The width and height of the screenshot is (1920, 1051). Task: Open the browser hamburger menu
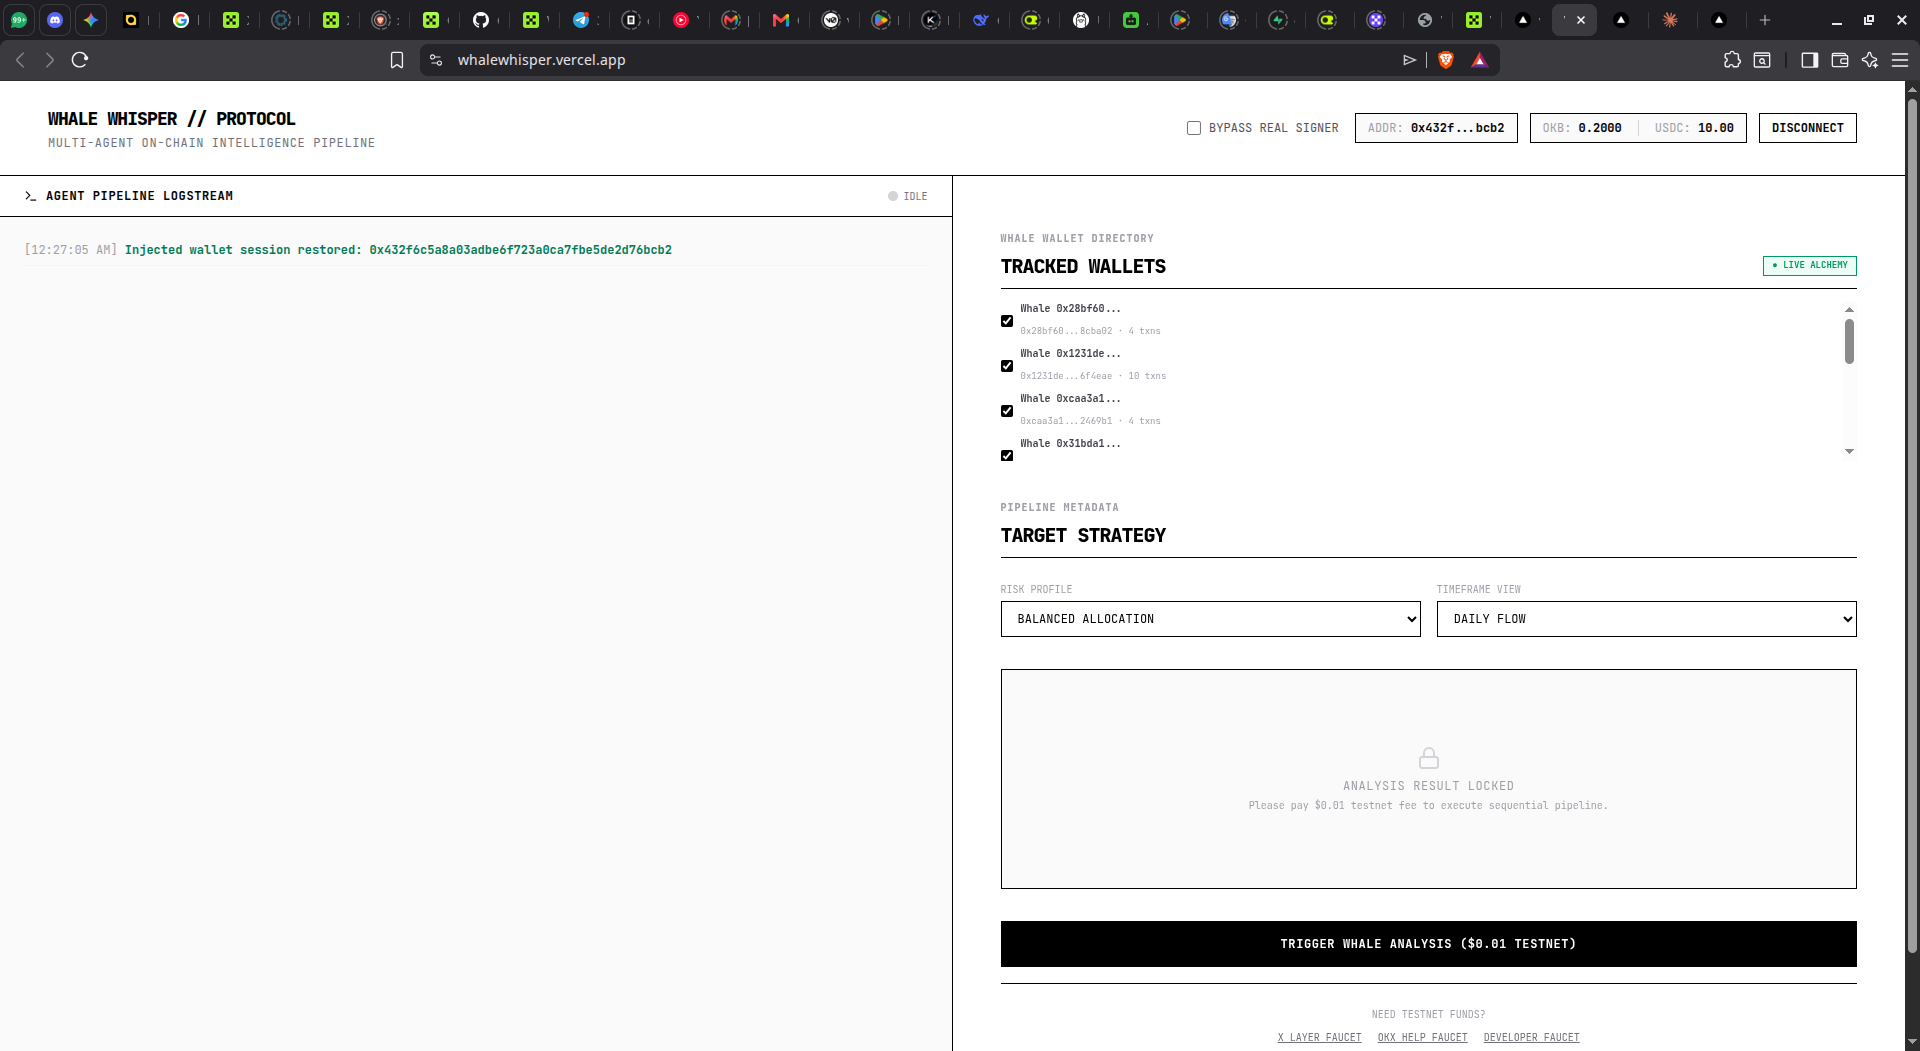[1900, 60]
